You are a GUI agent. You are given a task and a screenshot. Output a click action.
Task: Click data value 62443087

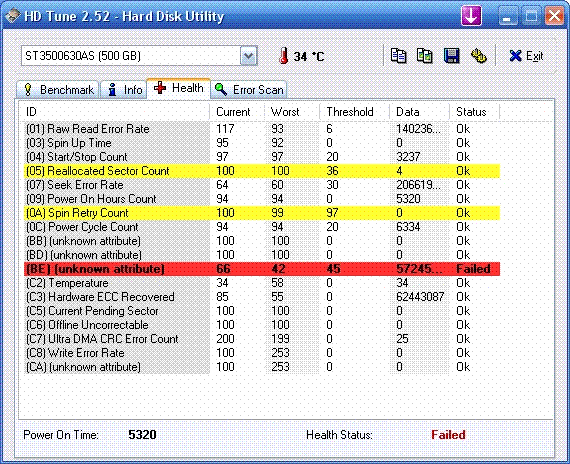pyautogui.click(x=420, y=297)
